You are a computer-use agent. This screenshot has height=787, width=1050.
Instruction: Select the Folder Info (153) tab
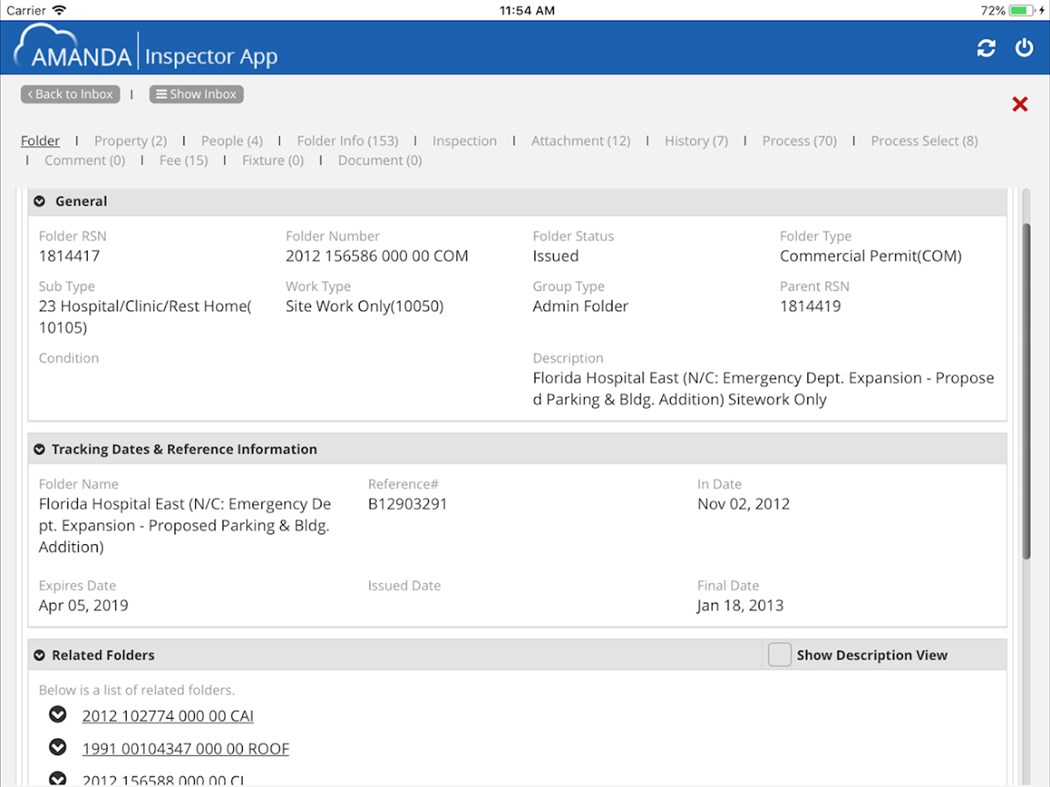347,141
